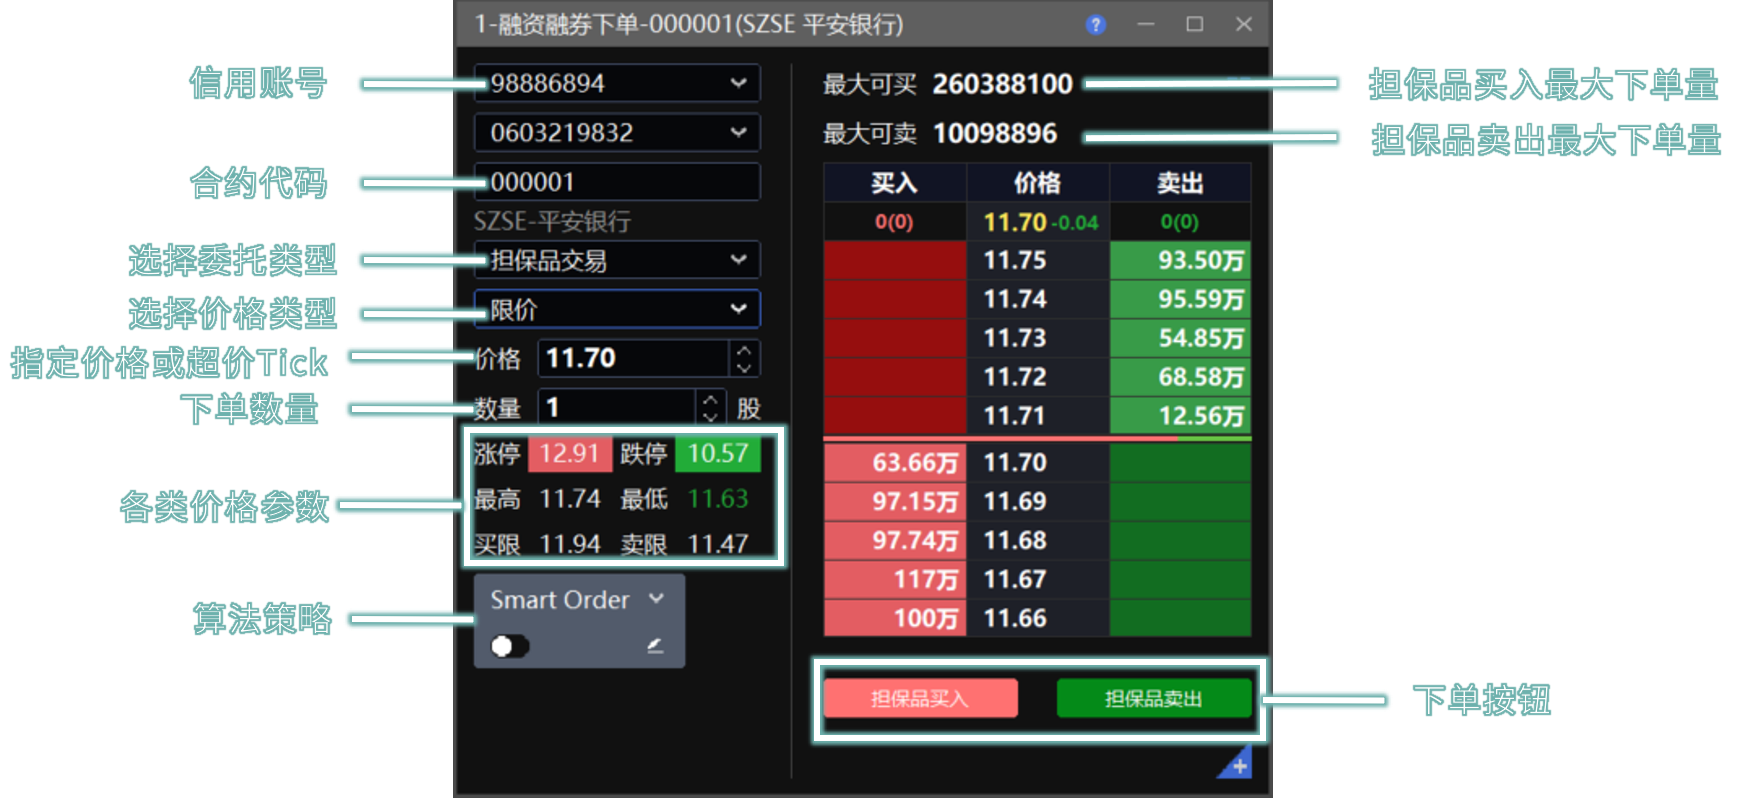Click the 担保品买入 buy button

tap(920, 698)
